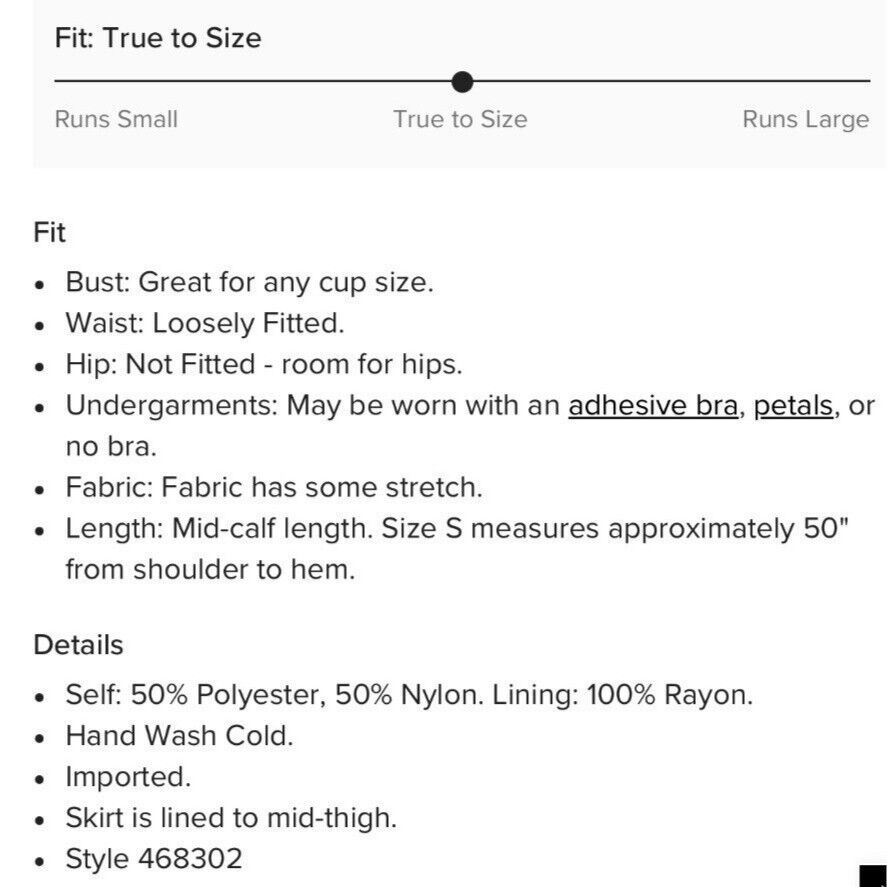Viewport: 887px width, 887px height.
Task: Click the black square in bottom corner
Action: click(873, 876)
